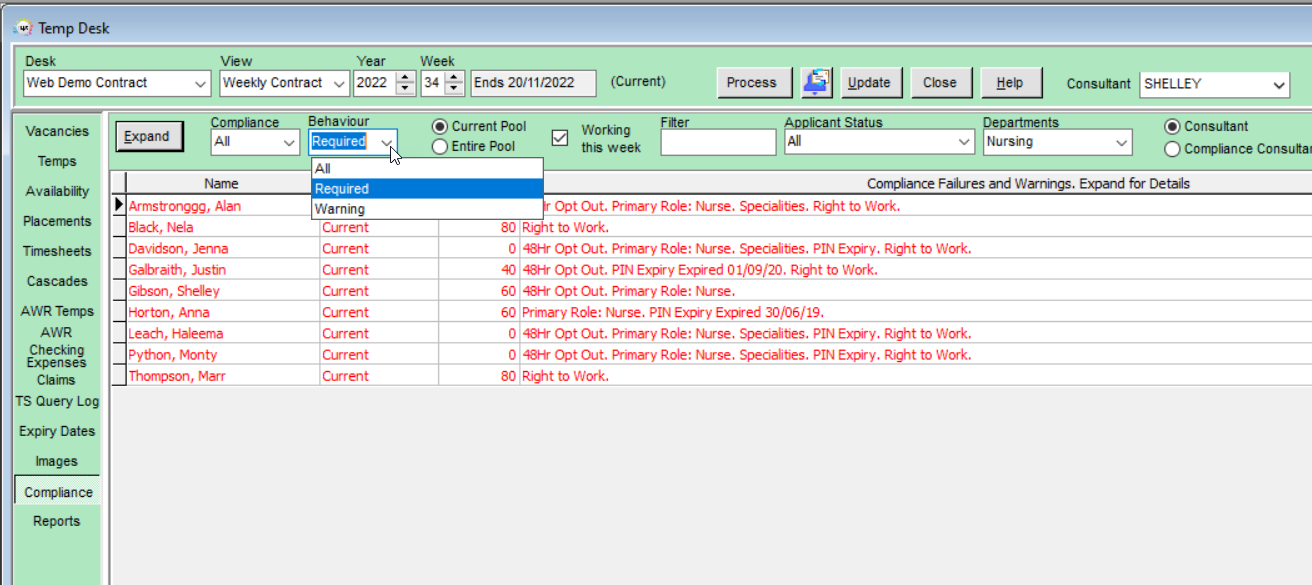Click the Name column header
This screenshot has height=585, width=1312.
(x=222, y=184)
